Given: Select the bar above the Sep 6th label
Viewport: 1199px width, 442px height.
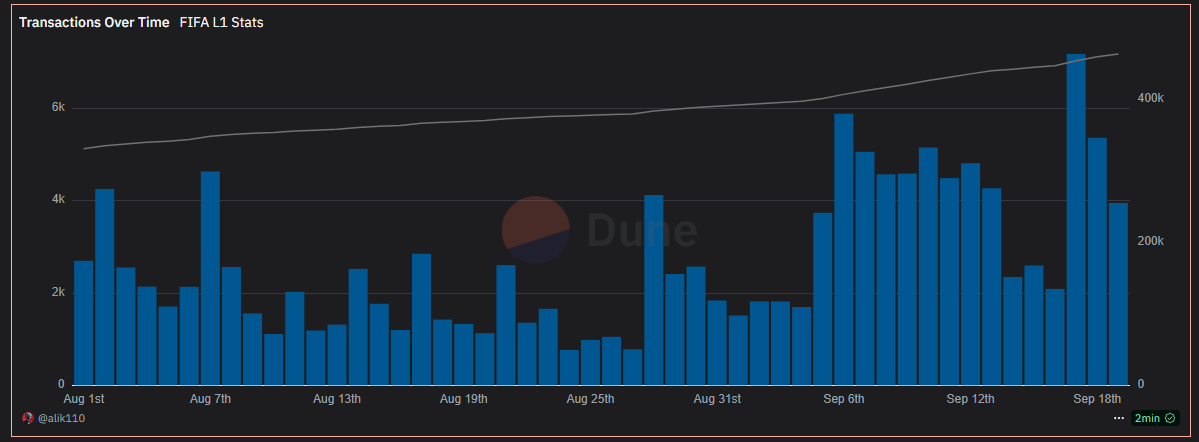Looking at the screenshot, I should [843, 249].
